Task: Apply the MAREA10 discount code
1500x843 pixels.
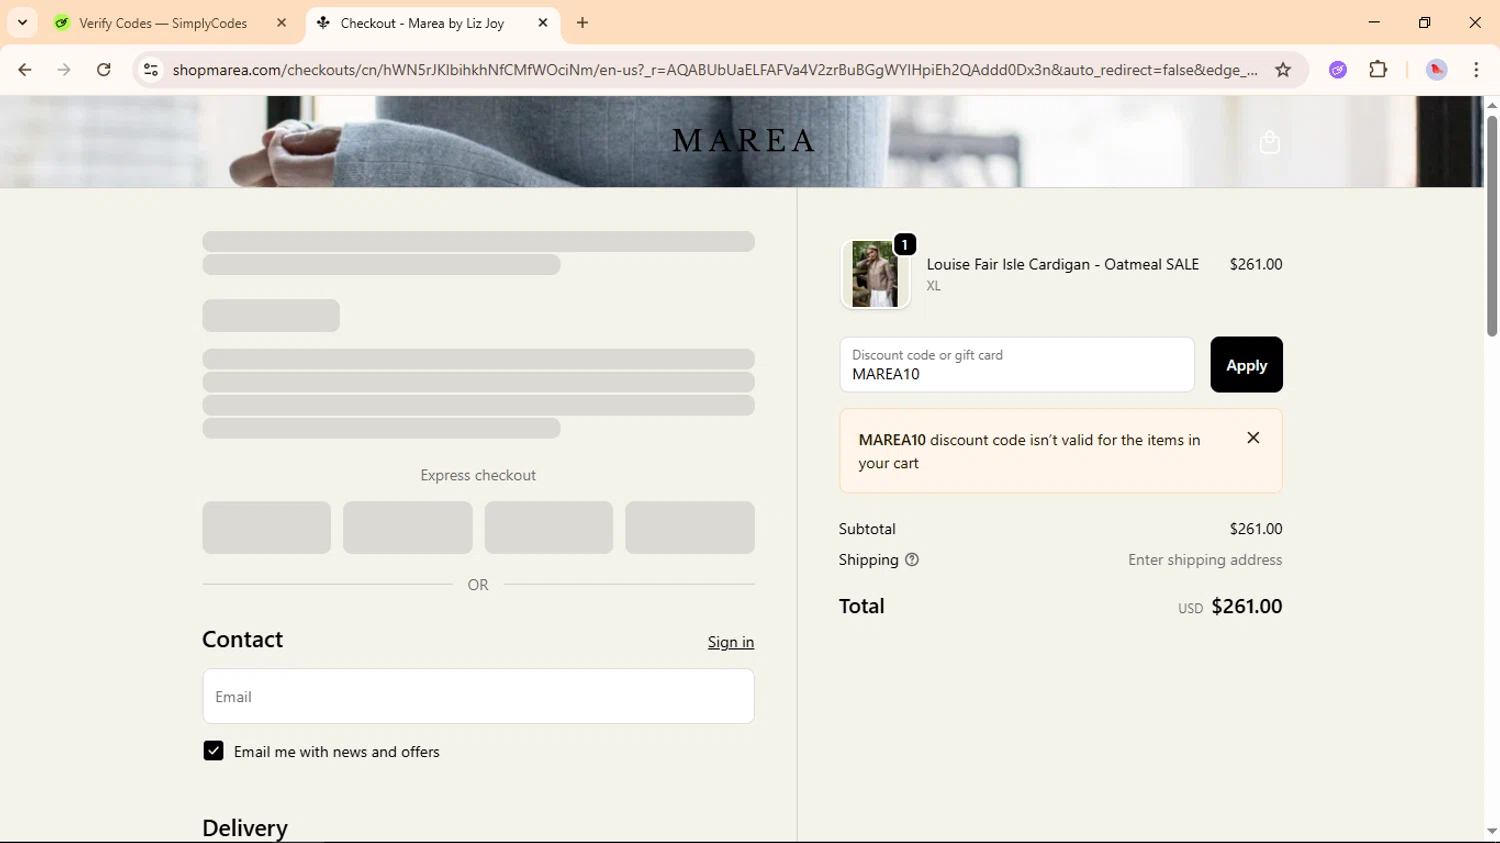Action: coord(1246,365)
